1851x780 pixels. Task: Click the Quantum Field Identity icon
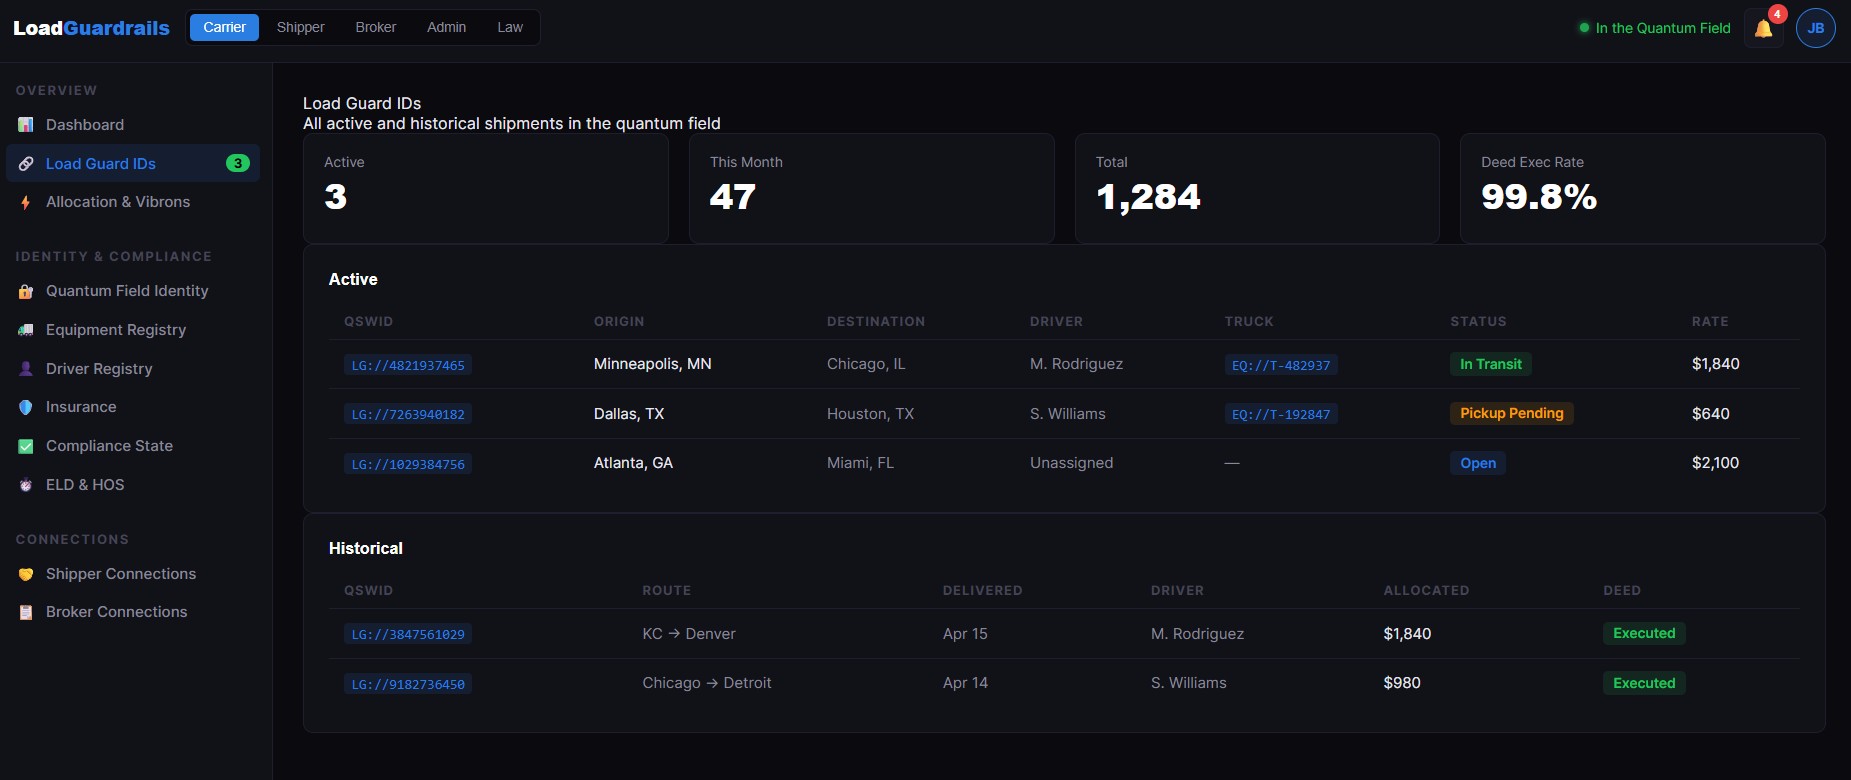coord(26,291)
